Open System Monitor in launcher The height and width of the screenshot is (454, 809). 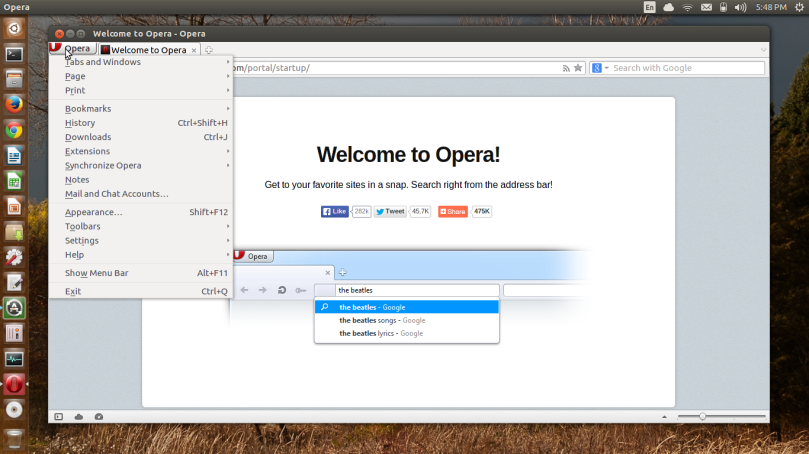click(x=14, y=359)
